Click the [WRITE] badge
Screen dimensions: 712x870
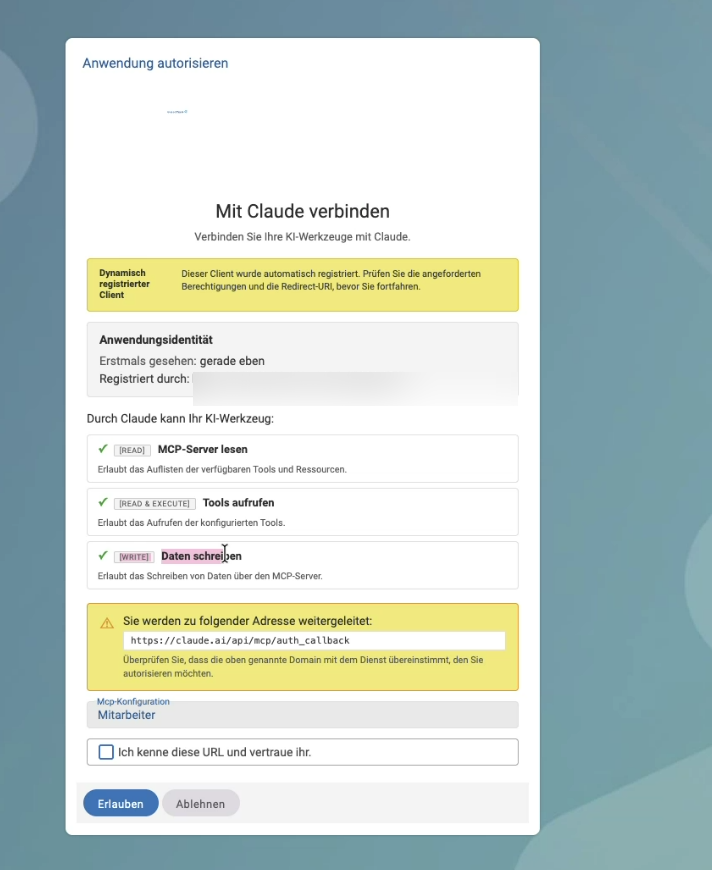[134, 557]
